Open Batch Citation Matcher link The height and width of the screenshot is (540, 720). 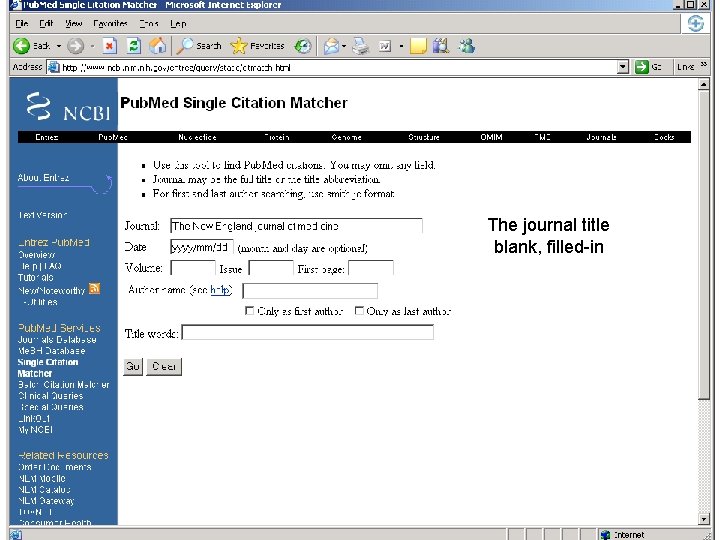click(x=63, y=384)
